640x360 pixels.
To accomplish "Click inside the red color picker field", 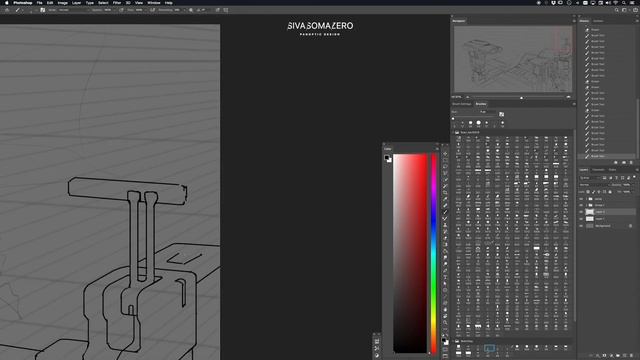I will (410, 253).
